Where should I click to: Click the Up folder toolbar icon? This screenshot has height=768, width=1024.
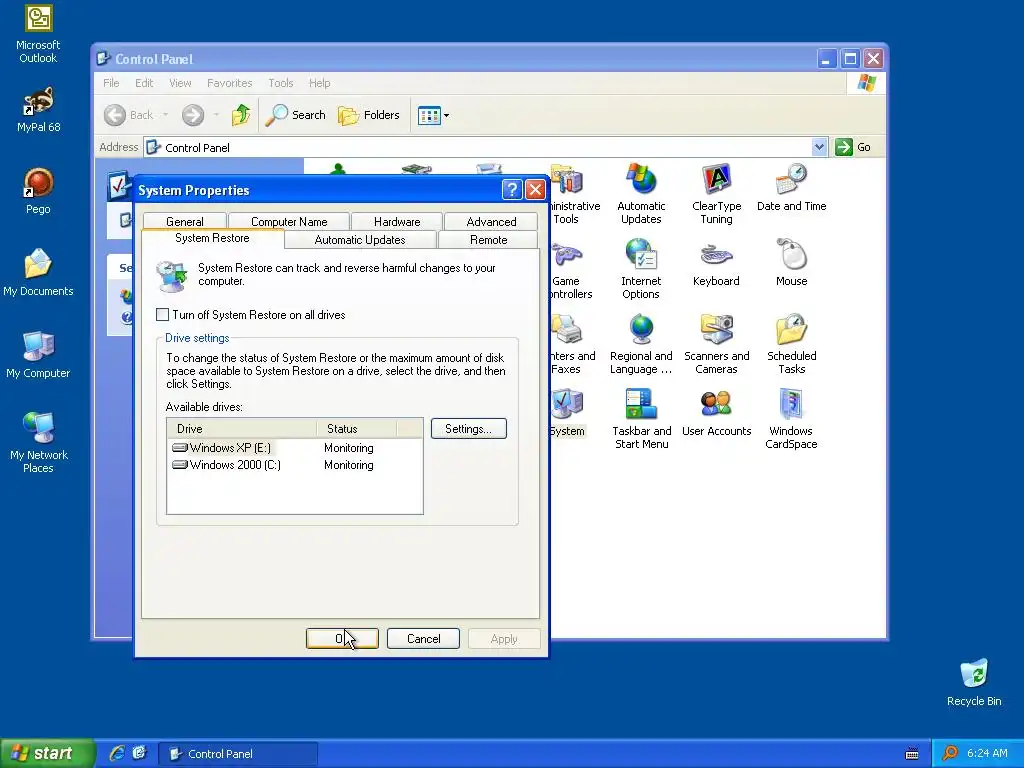[x=241, y=115]
